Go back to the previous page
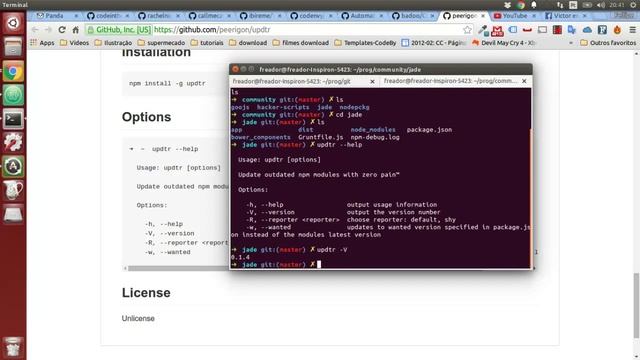This screenshot has height=360, width=640. (35, 30)
